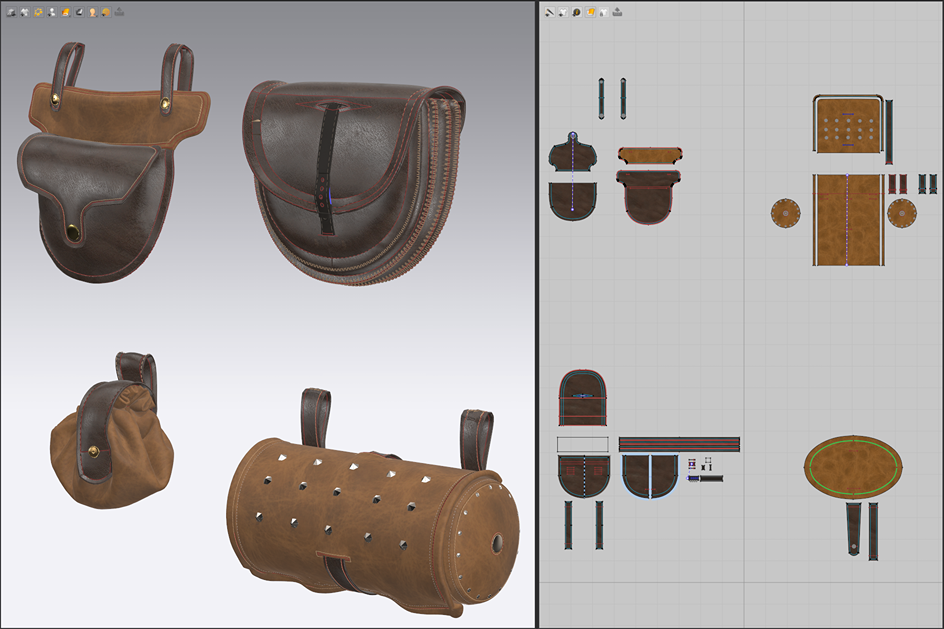Select the green-outlined oval pattern piece
The width and height of the screenshot is (944, 629).
pyautogui.click(x=852, y=466)
